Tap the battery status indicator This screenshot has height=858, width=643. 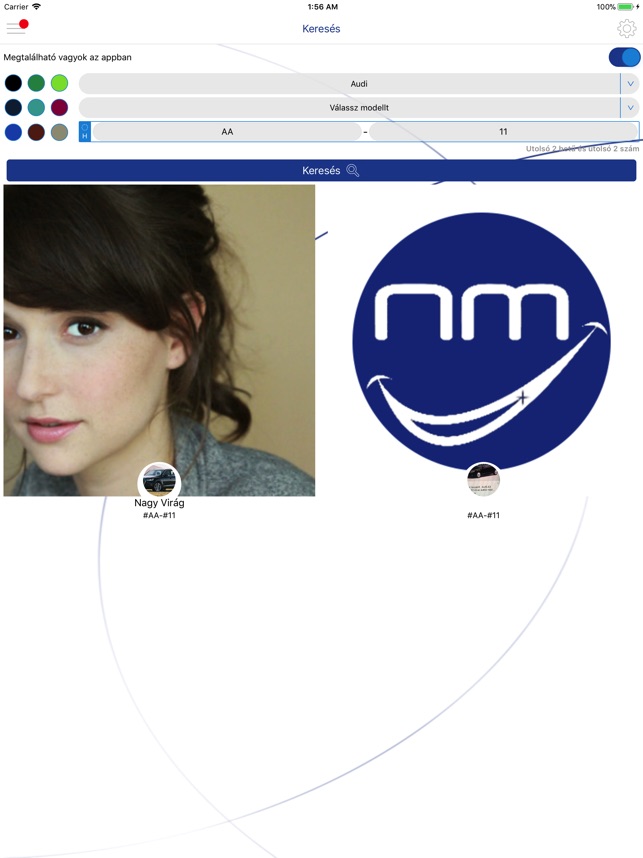(x=624, y=7)
